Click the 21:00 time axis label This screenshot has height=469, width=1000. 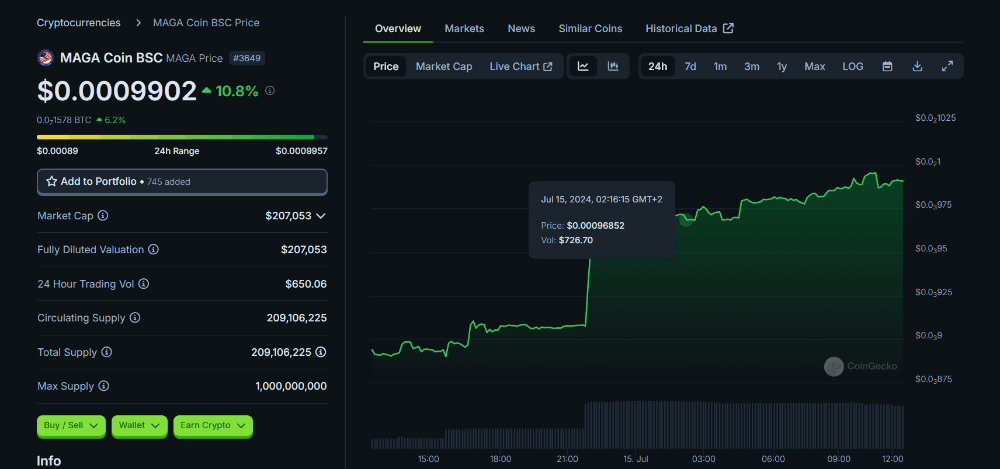tap(568, 459)
